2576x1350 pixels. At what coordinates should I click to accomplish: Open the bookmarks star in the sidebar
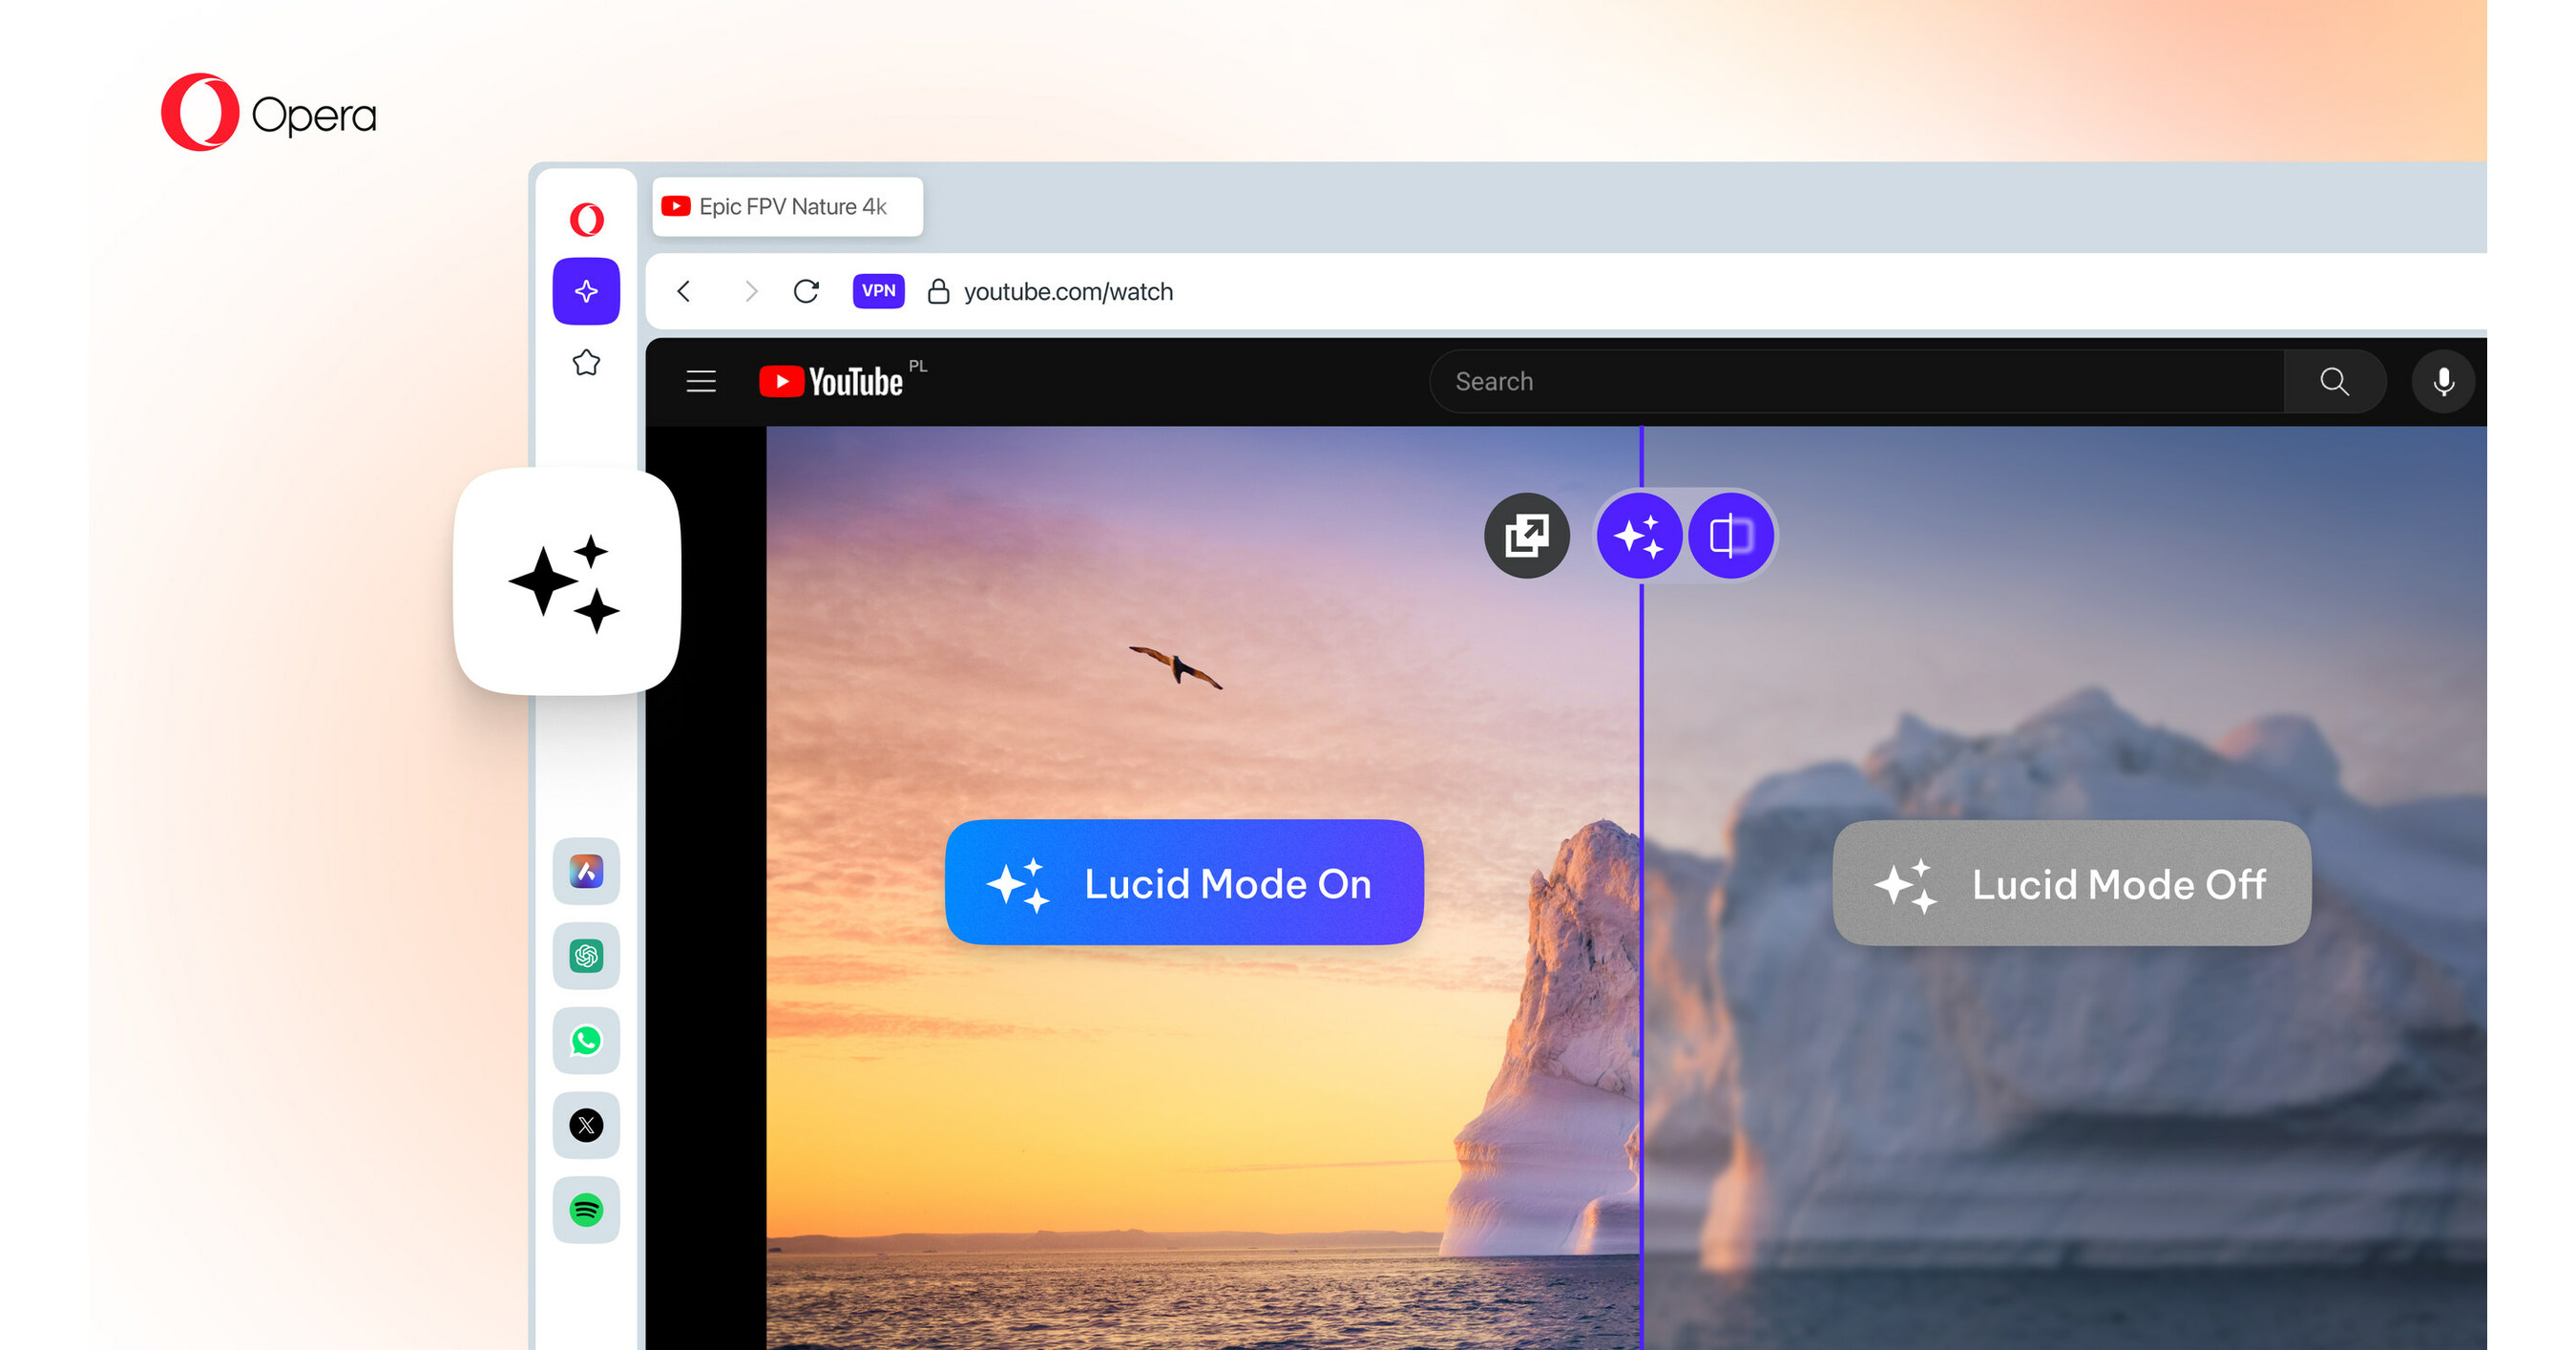click(x=586, y=364)
